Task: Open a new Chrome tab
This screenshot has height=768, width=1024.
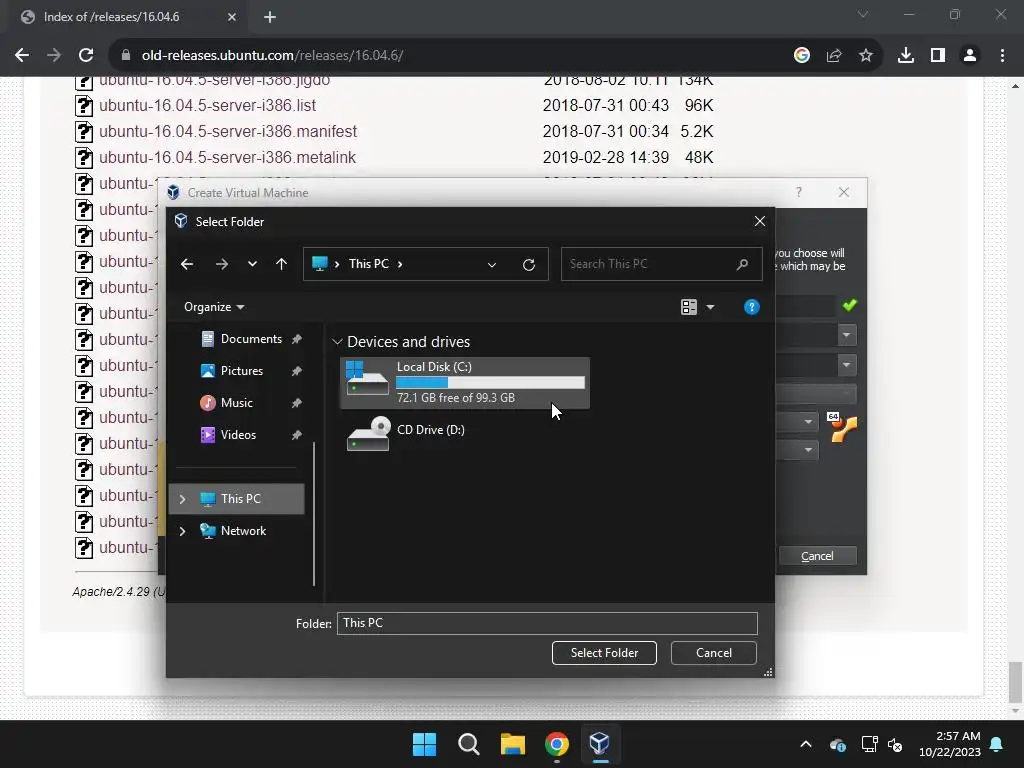Action: 270,17
